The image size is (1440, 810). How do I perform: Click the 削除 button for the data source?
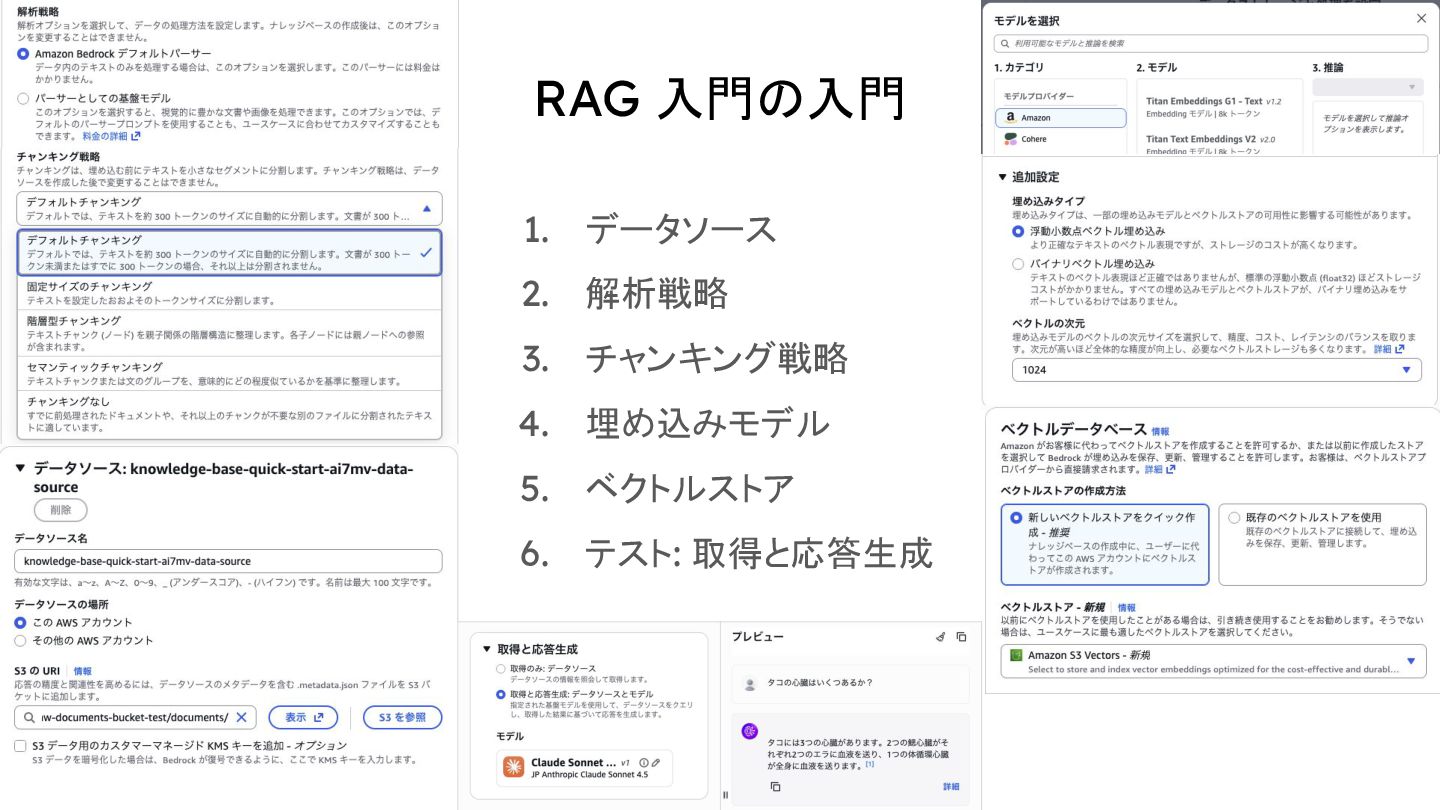click(x=60, y=510)
